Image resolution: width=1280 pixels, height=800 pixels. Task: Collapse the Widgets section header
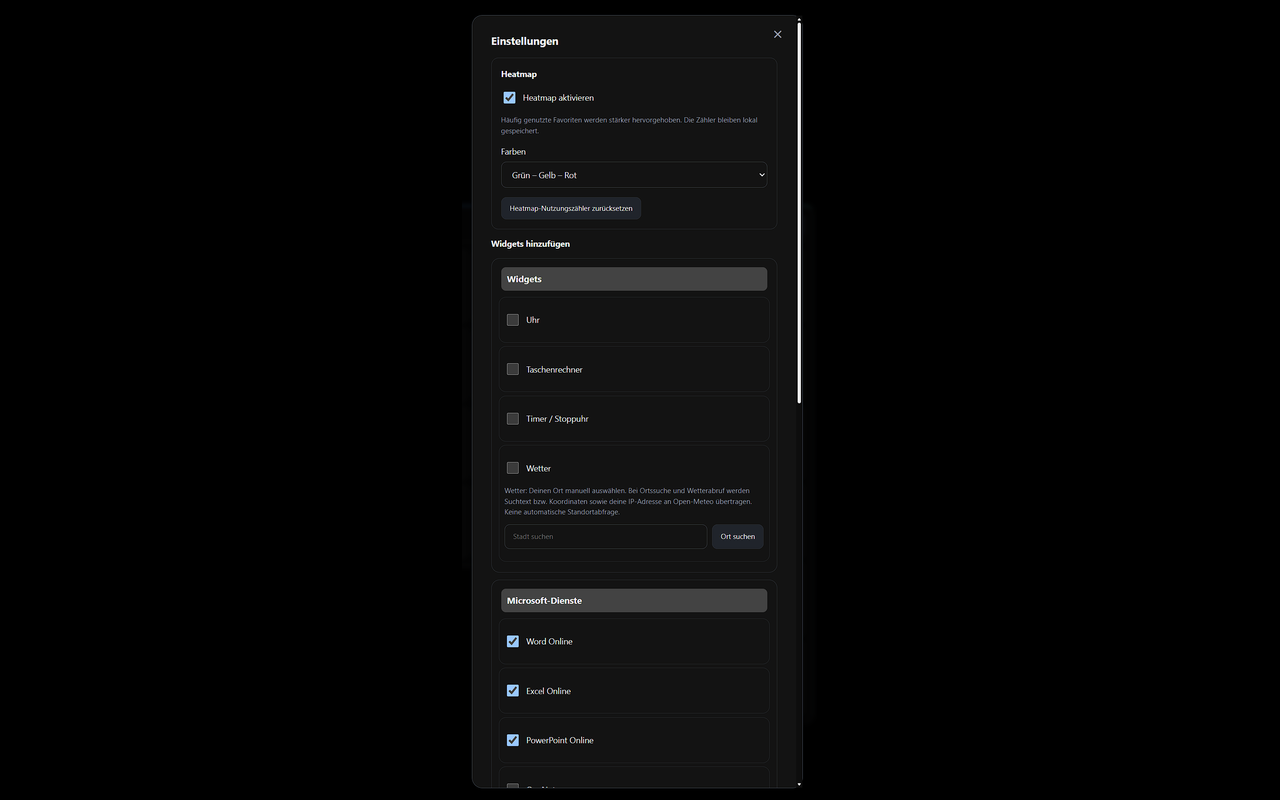634,279
